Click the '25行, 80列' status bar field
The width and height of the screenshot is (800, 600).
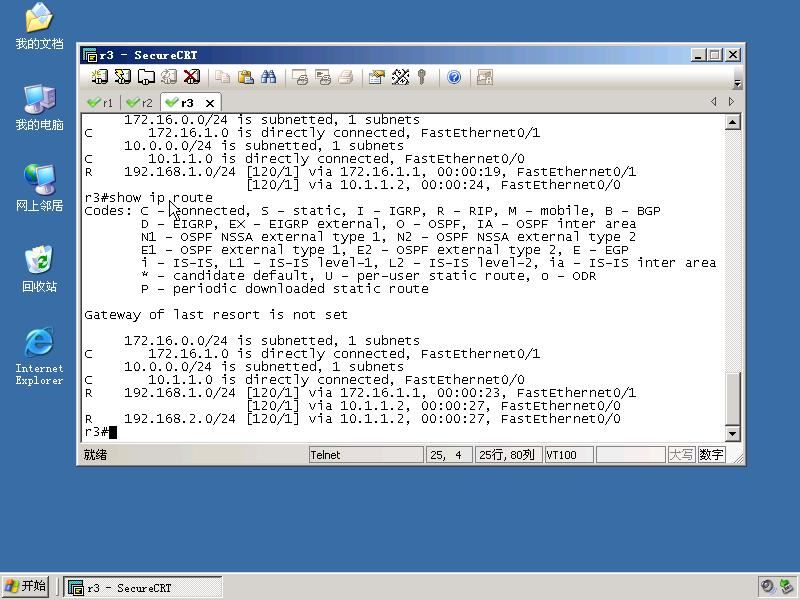pyautogui.click(x=508, y=455)
